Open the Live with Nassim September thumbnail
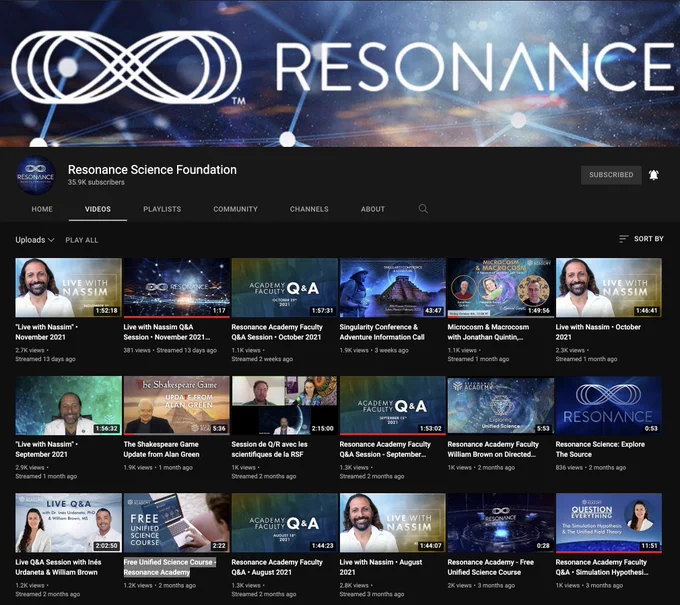This screenshot has height=605, width=680. tap(69, 405)
